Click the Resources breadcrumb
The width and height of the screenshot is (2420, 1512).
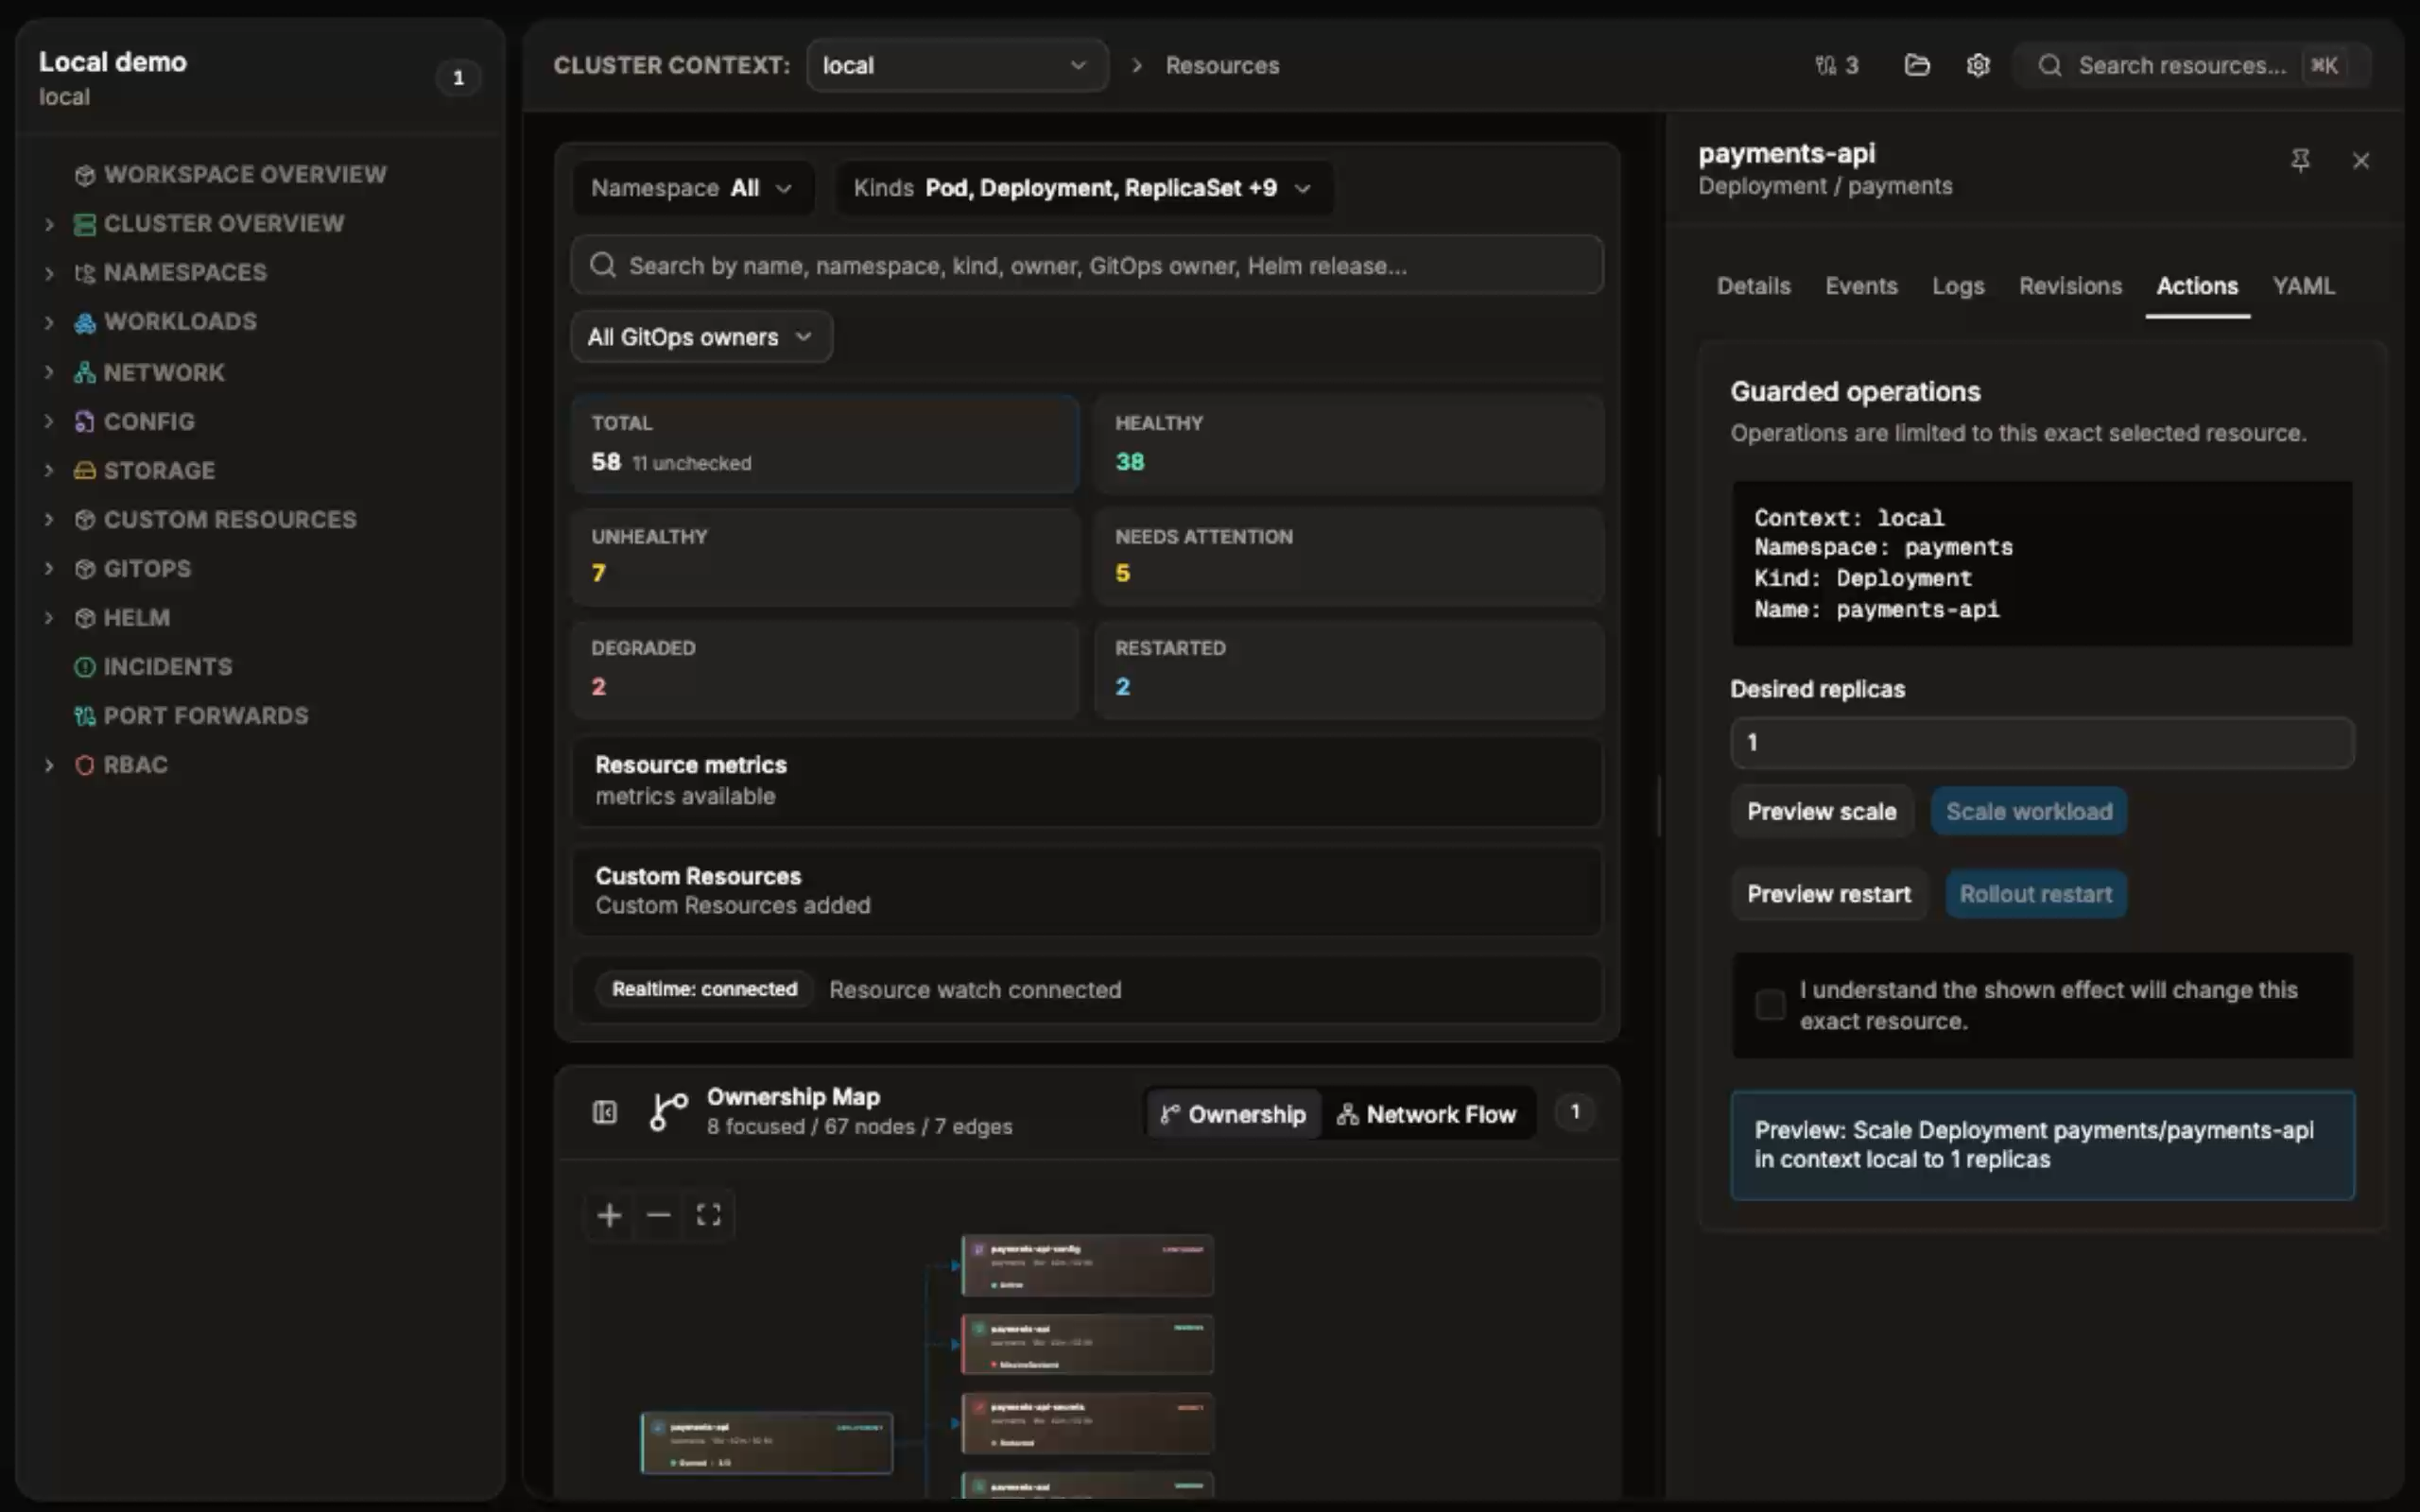1222,66
